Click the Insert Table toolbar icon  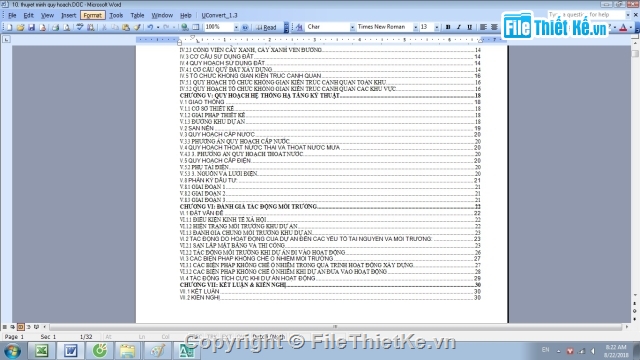tap(196, 27)
